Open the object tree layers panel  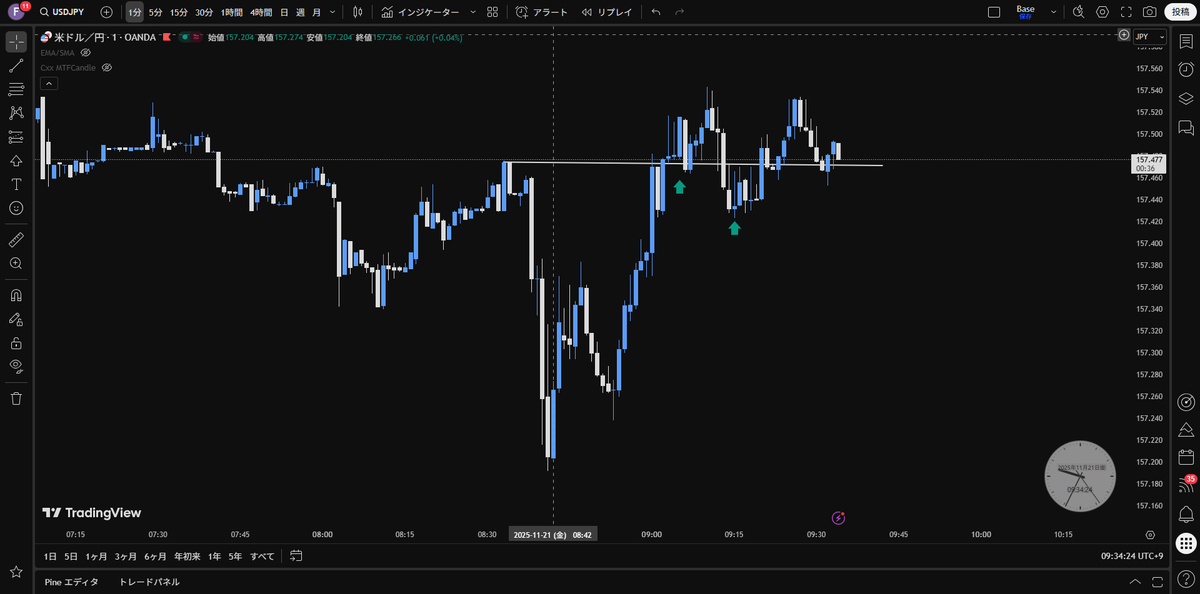point(1186,98)
